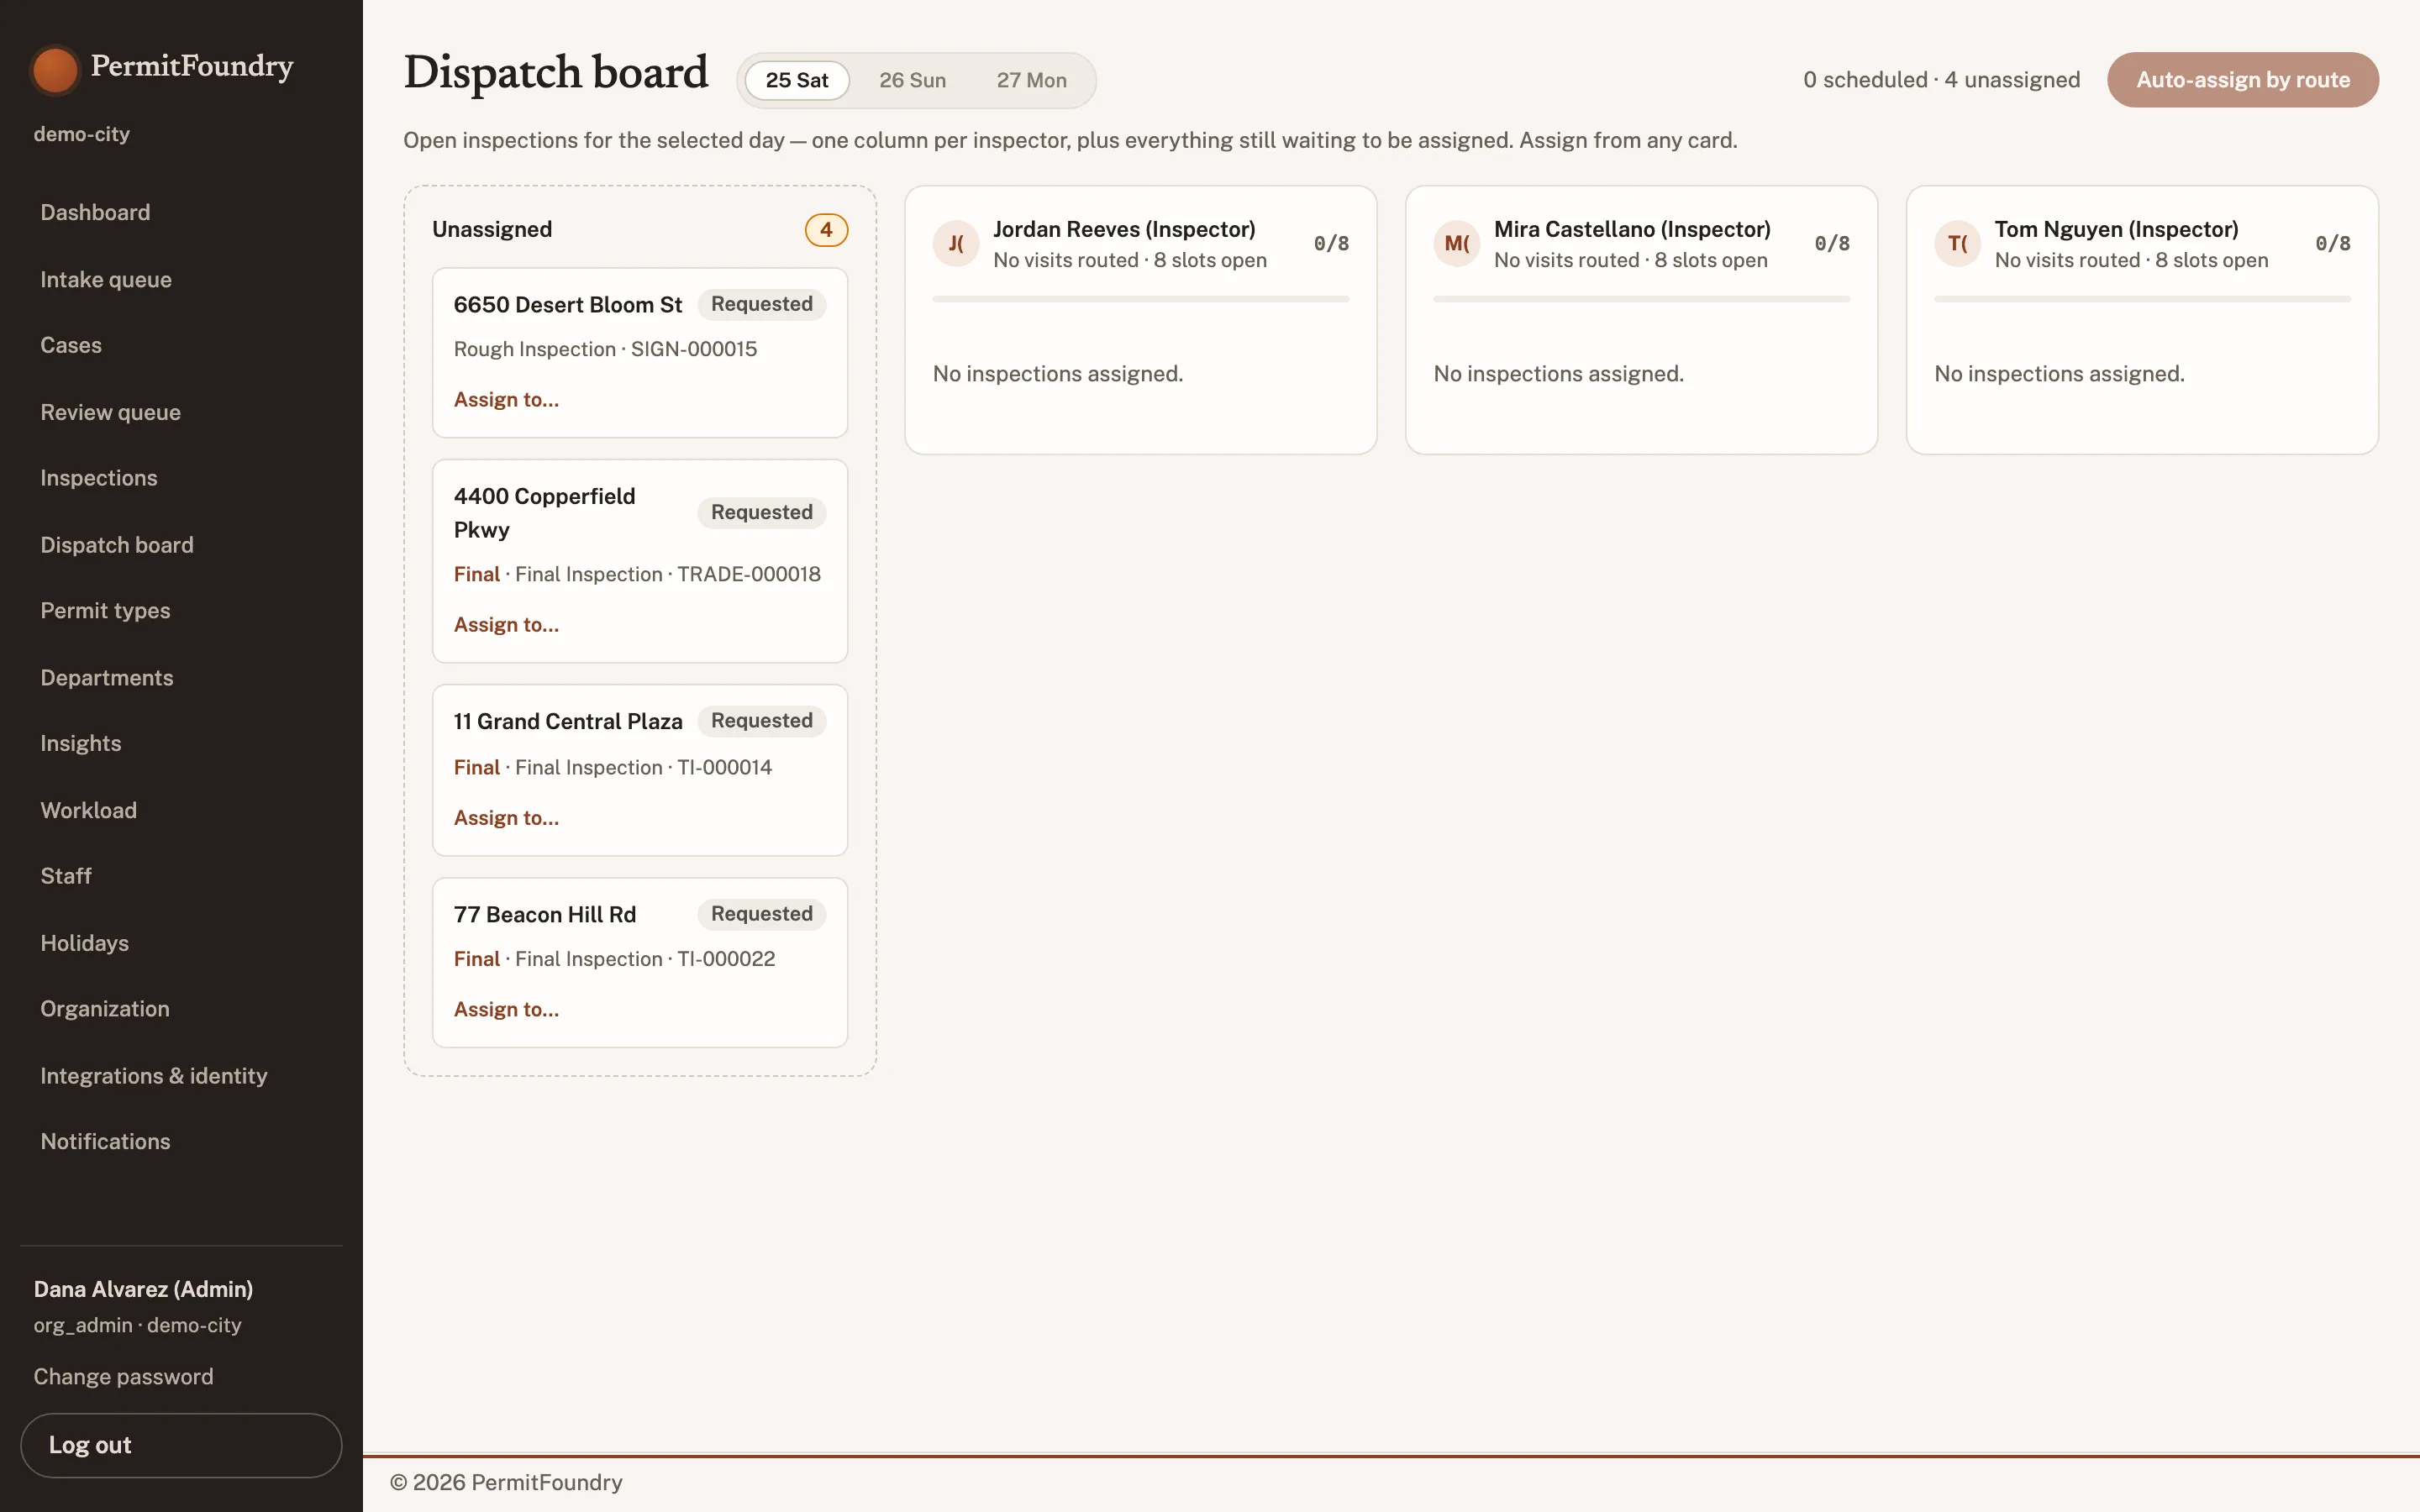Click the TRADE-000018 case reference line

click(637, 575)
